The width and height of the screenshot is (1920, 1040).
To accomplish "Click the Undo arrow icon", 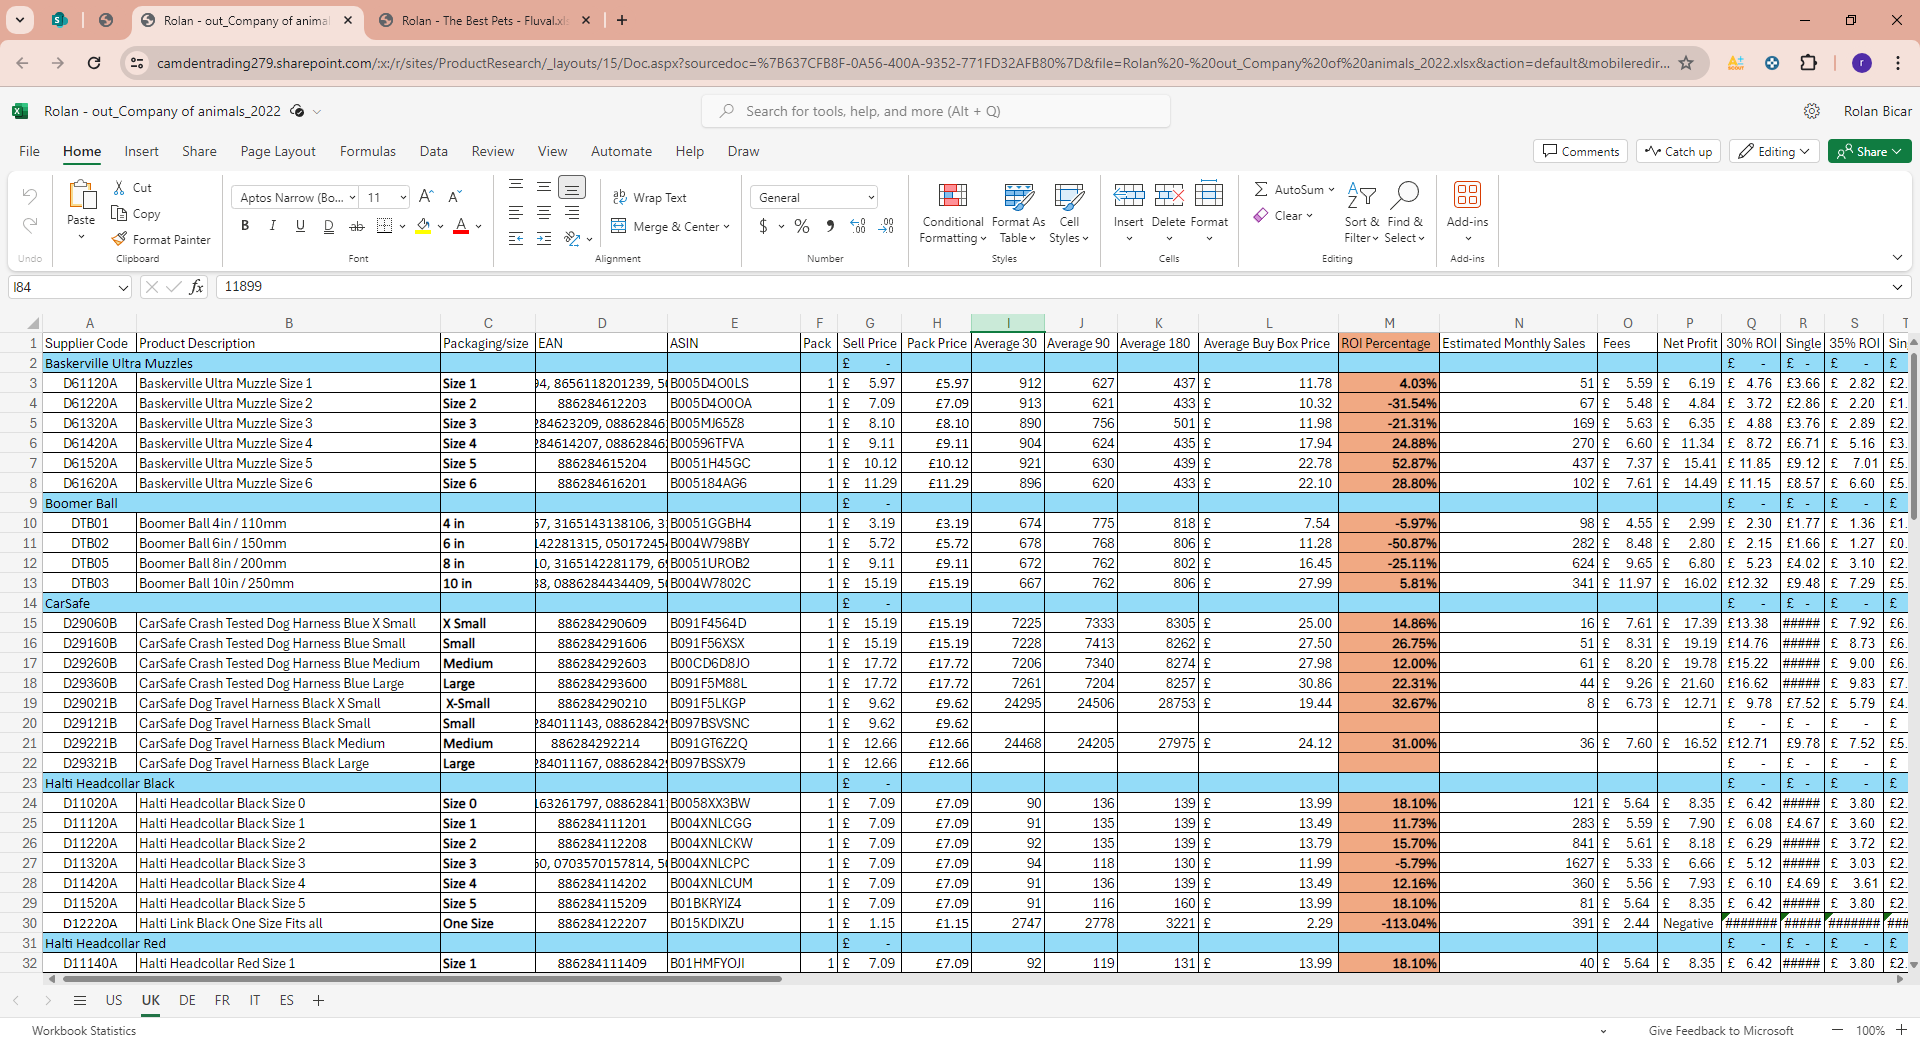I will click(x=30, y=196).
